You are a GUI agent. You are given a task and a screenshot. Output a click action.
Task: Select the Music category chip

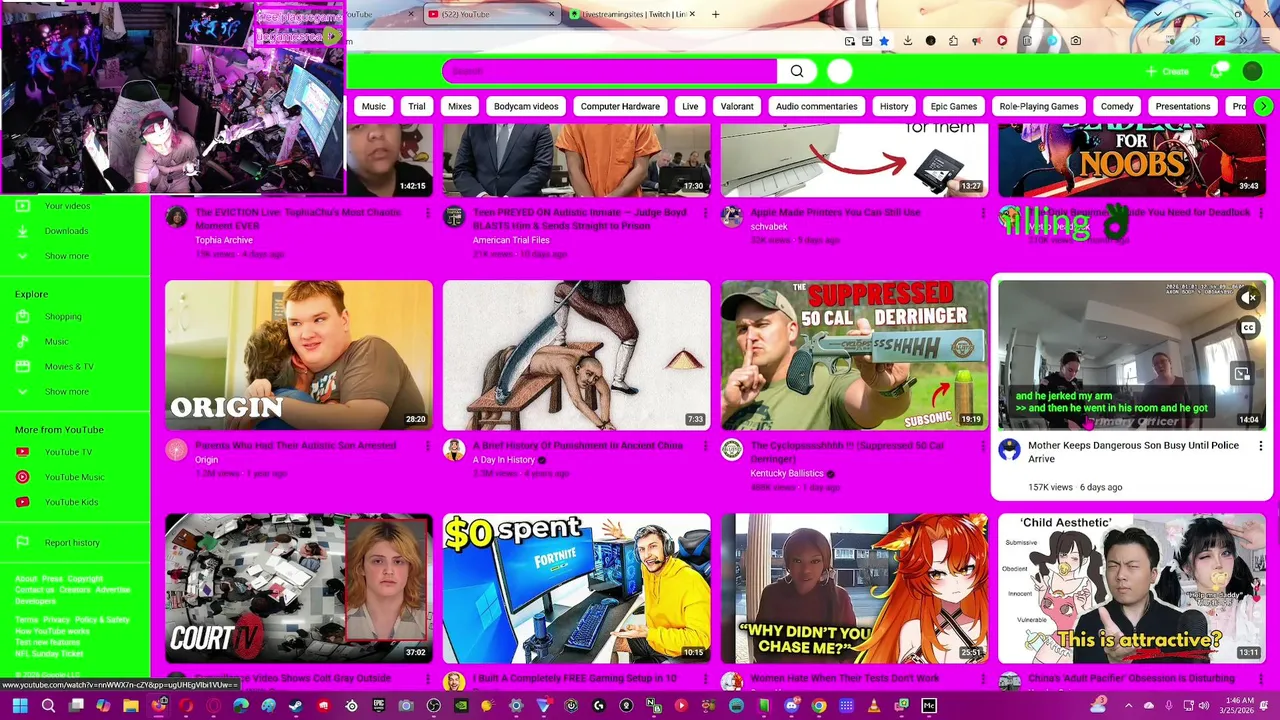(x=373, y=106)
